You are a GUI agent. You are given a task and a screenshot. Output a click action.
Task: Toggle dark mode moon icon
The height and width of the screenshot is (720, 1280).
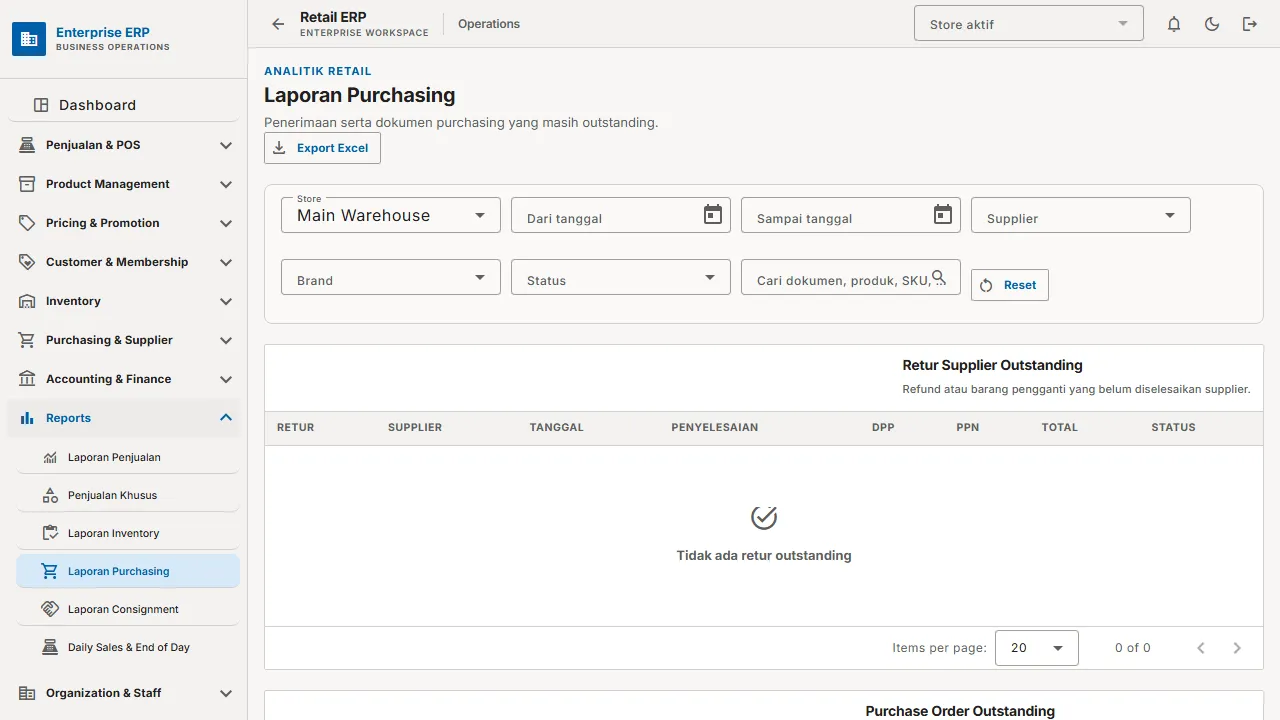(x=1212, y=24)
